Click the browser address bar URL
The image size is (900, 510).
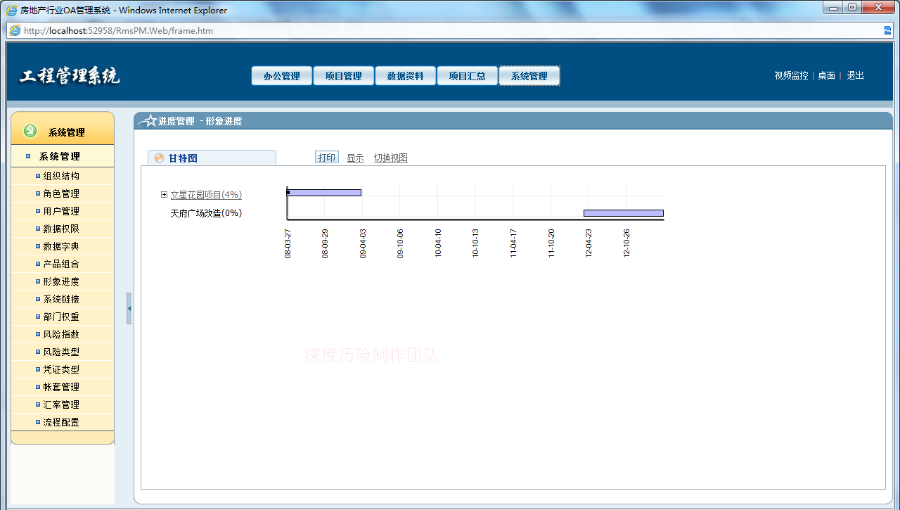click(118, 31)
